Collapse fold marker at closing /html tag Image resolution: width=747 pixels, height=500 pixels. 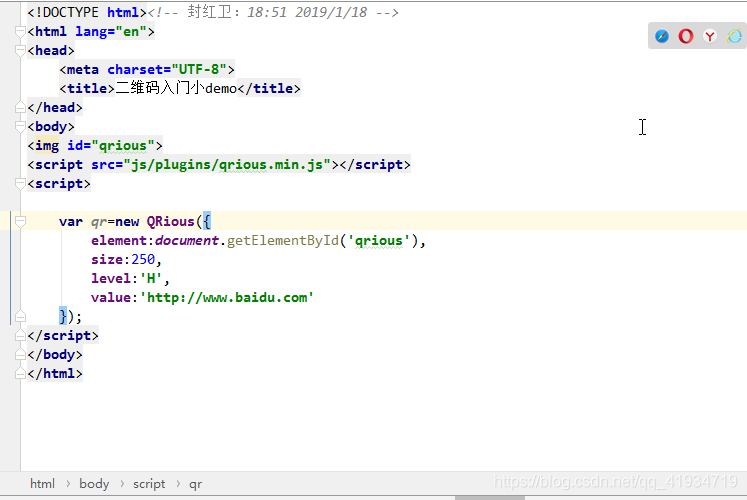click(x=20, y=374)
